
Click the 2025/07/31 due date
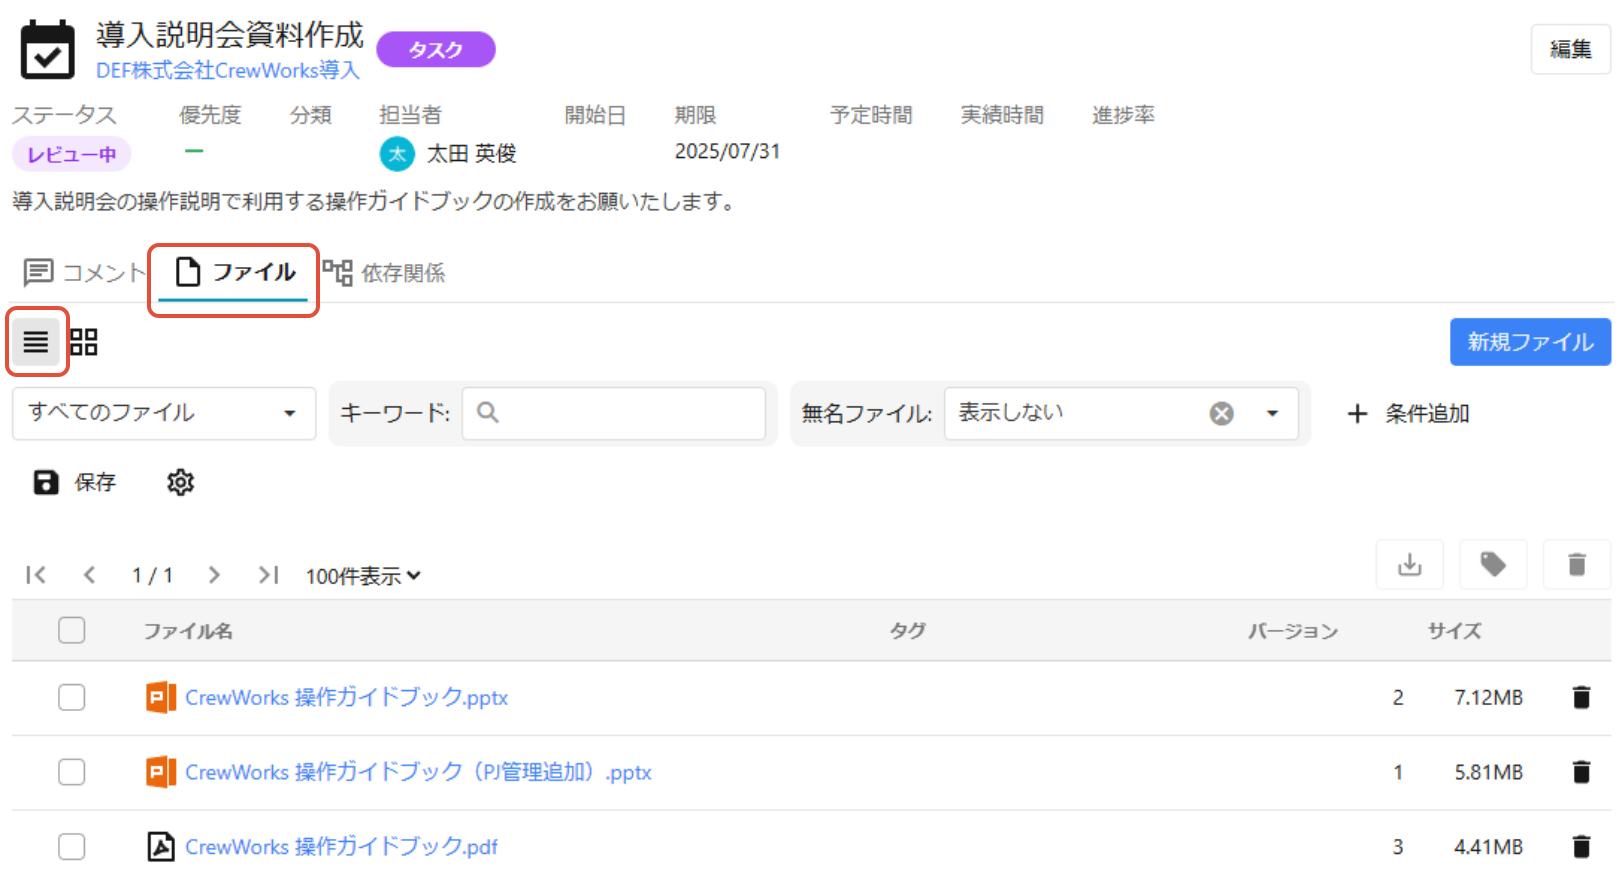(x=727, y=151)
